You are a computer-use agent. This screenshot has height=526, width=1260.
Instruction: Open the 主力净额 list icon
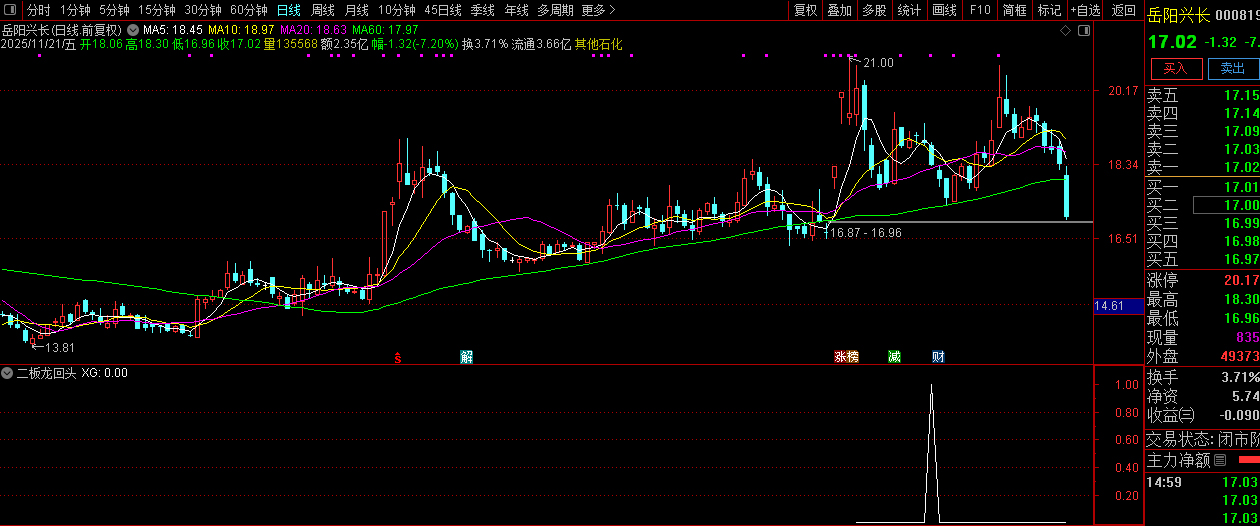tap(1219, 461)
